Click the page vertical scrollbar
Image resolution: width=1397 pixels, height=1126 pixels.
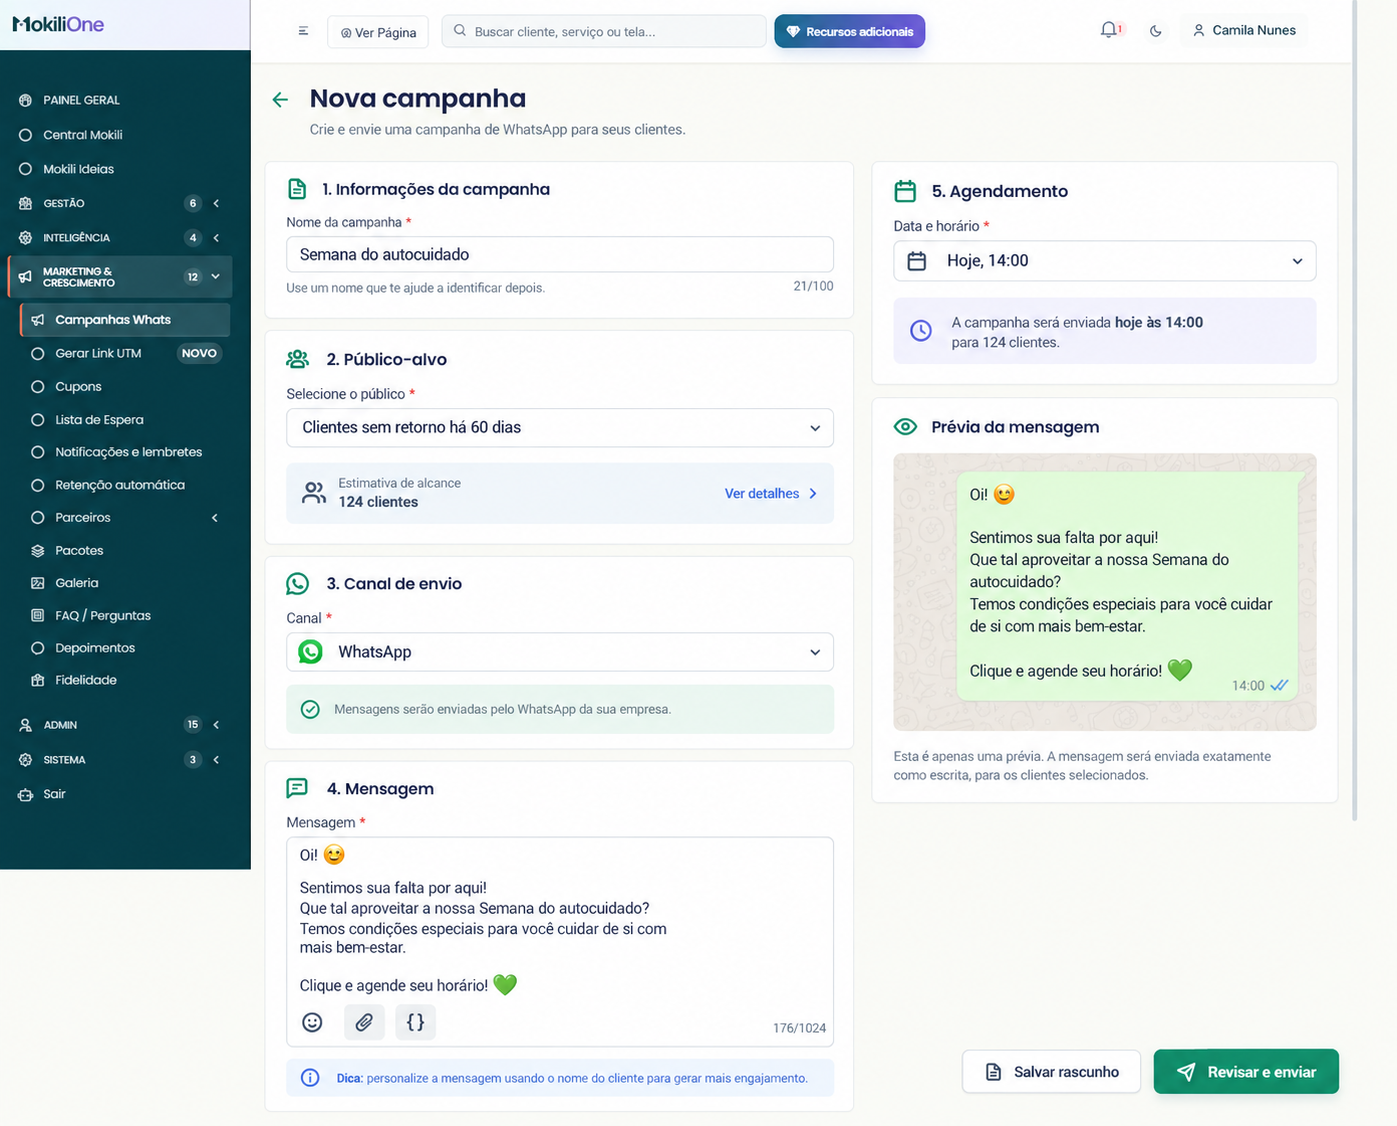pos(1355,412)
